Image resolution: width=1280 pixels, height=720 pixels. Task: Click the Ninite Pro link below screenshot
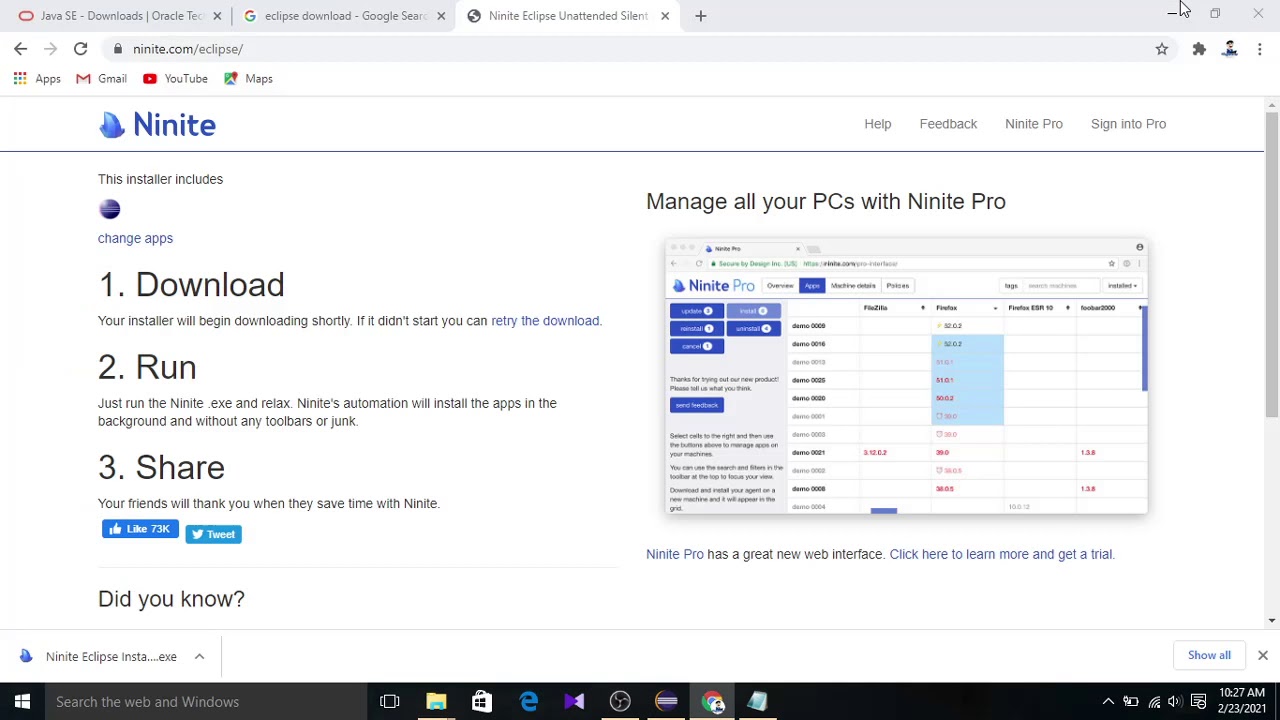click(675, 554)
